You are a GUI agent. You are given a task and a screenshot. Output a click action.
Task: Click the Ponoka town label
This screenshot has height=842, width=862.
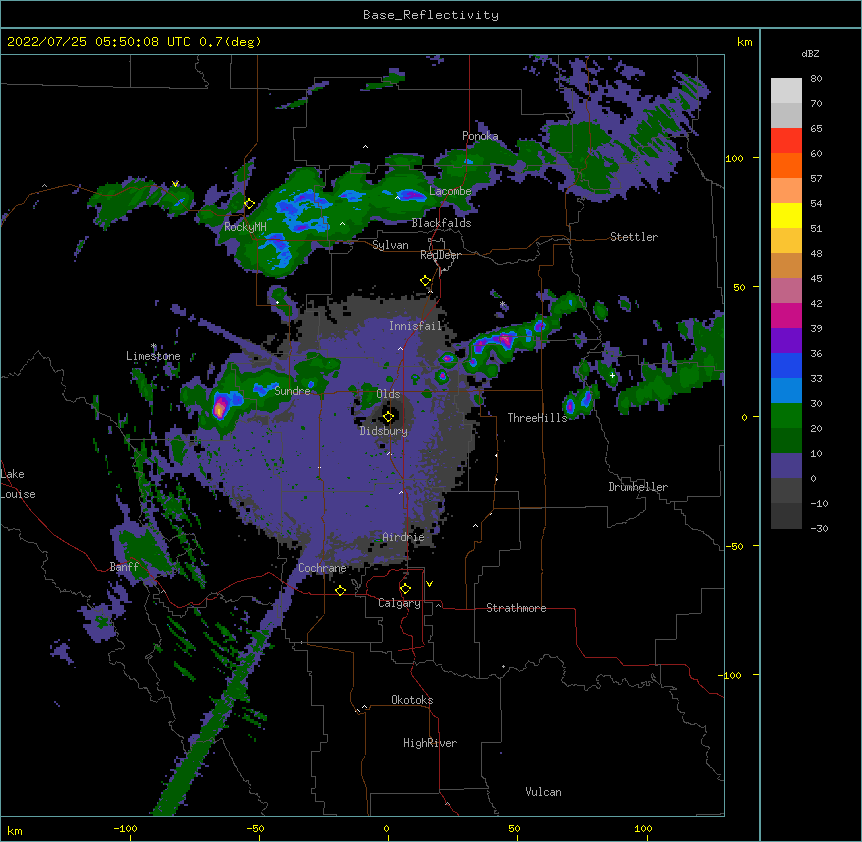click(480, 136)
